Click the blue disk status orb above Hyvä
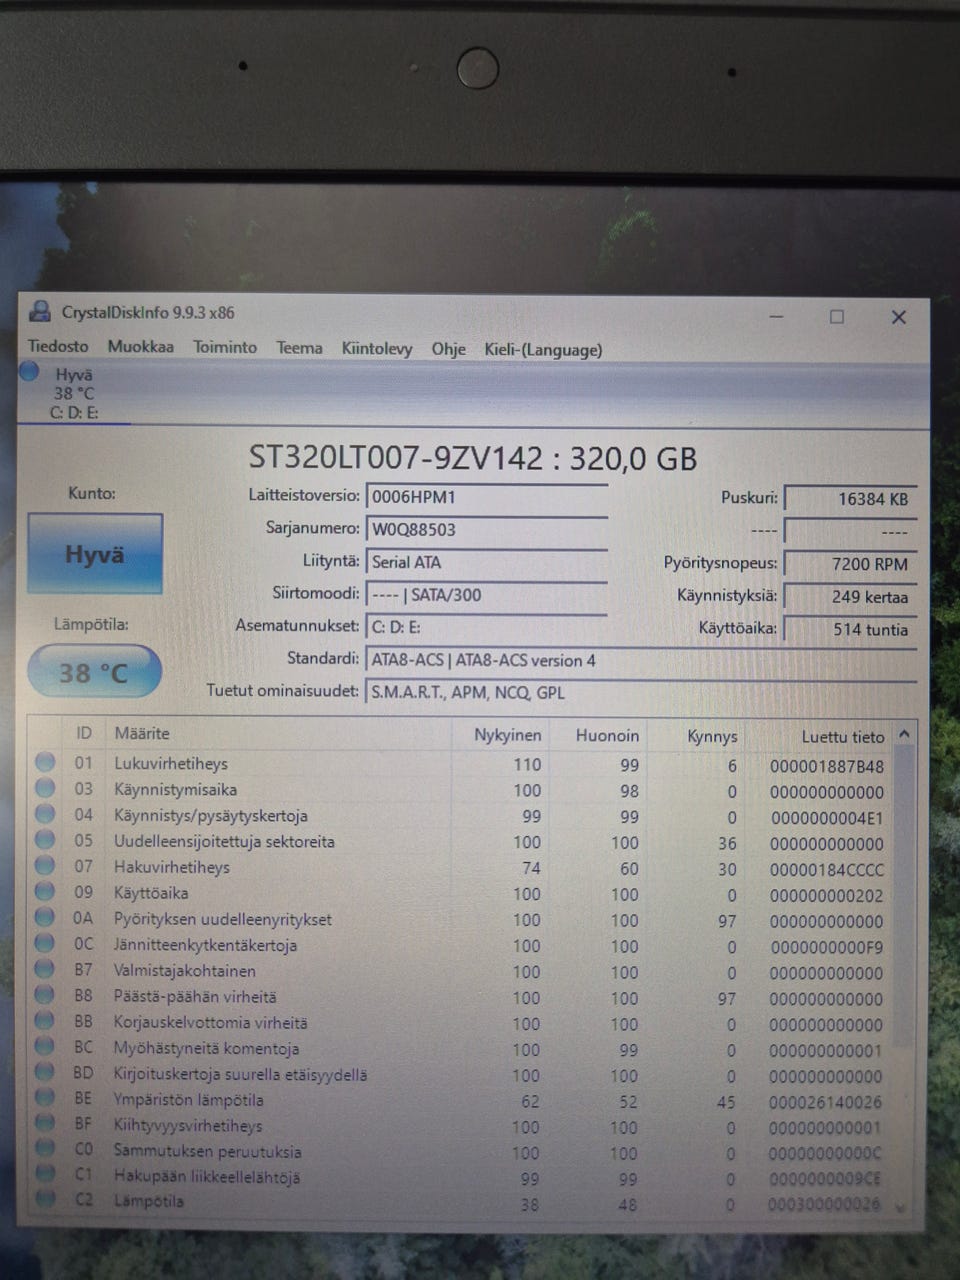Viewport: 960px width, 1280px height. 29,372
